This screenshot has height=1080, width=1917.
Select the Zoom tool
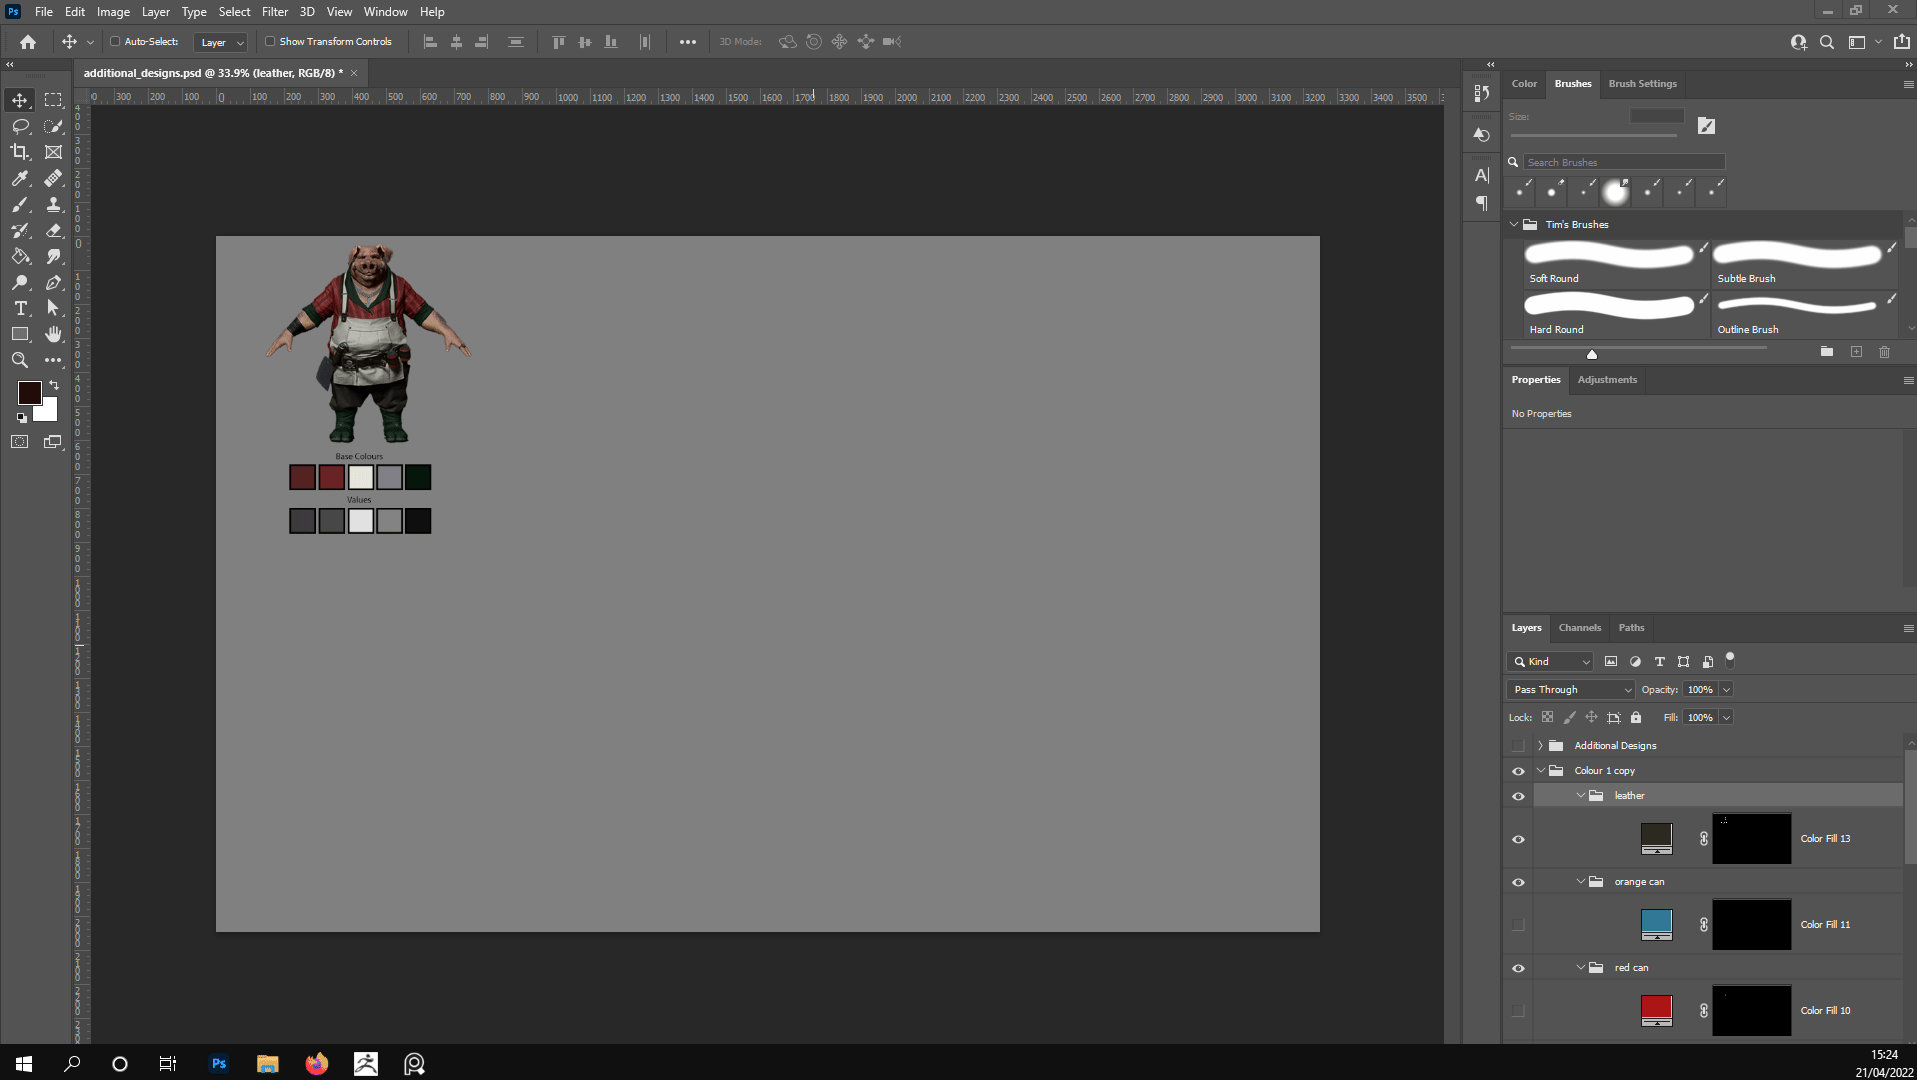pos(20,360)
